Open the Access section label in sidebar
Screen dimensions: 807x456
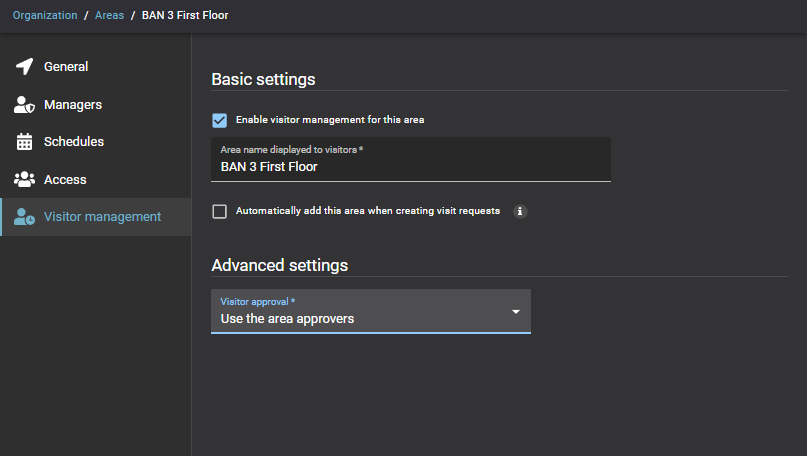tap(65, 180)
